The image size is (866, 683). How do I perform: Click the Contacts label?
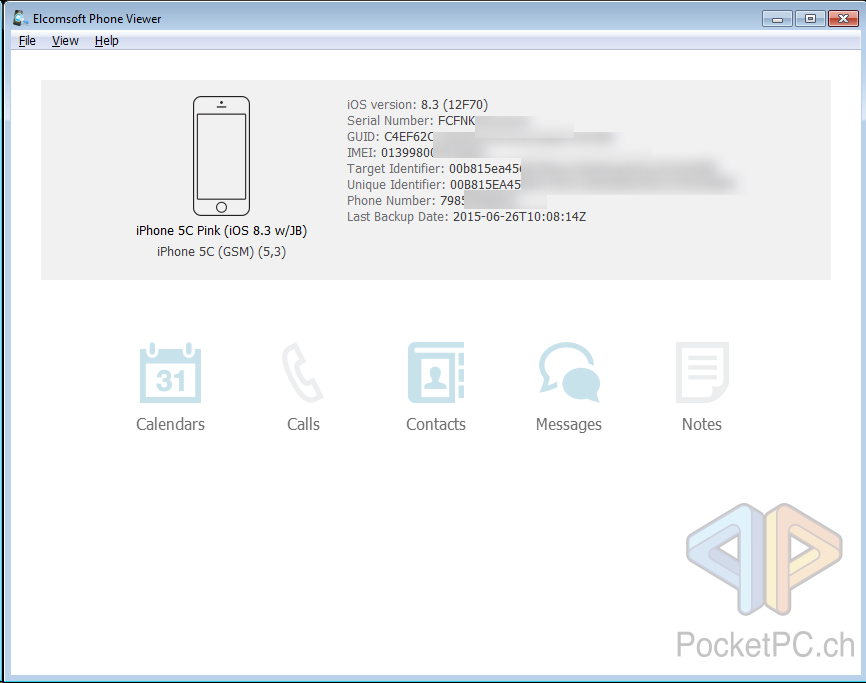tap(436, 424)
